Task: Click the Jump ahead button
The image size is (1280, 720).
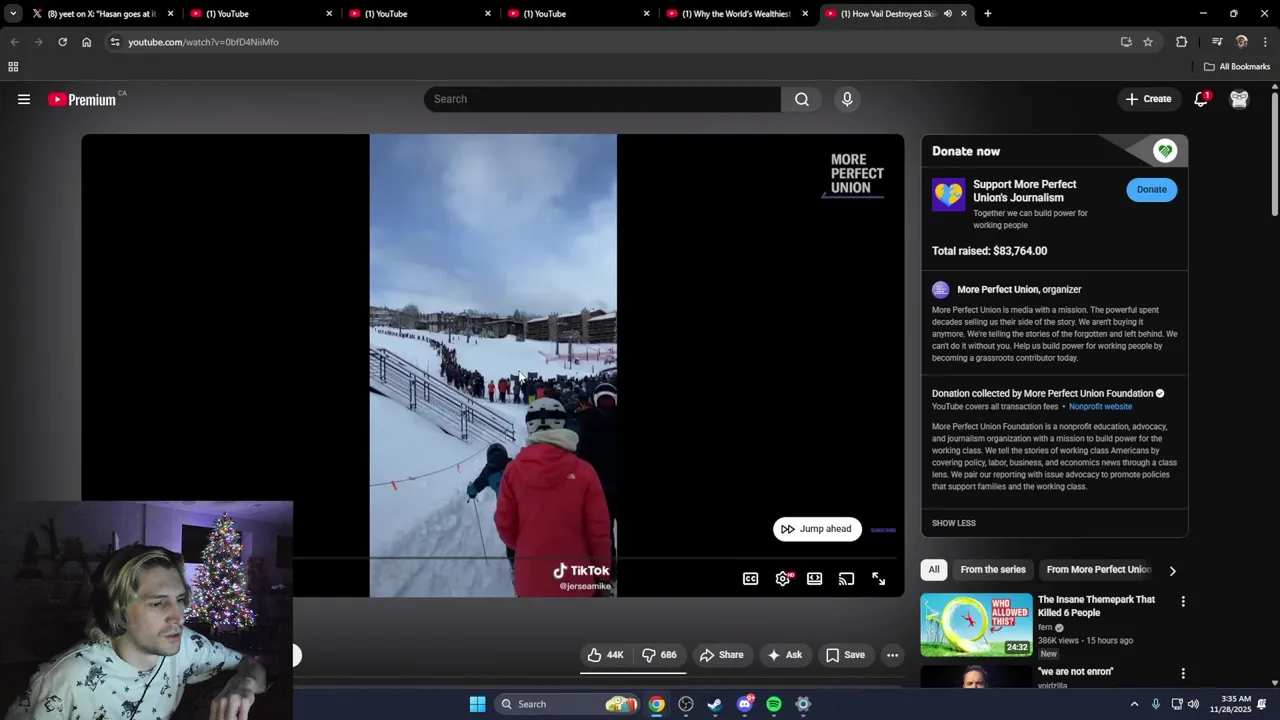Action: [817, 529]
